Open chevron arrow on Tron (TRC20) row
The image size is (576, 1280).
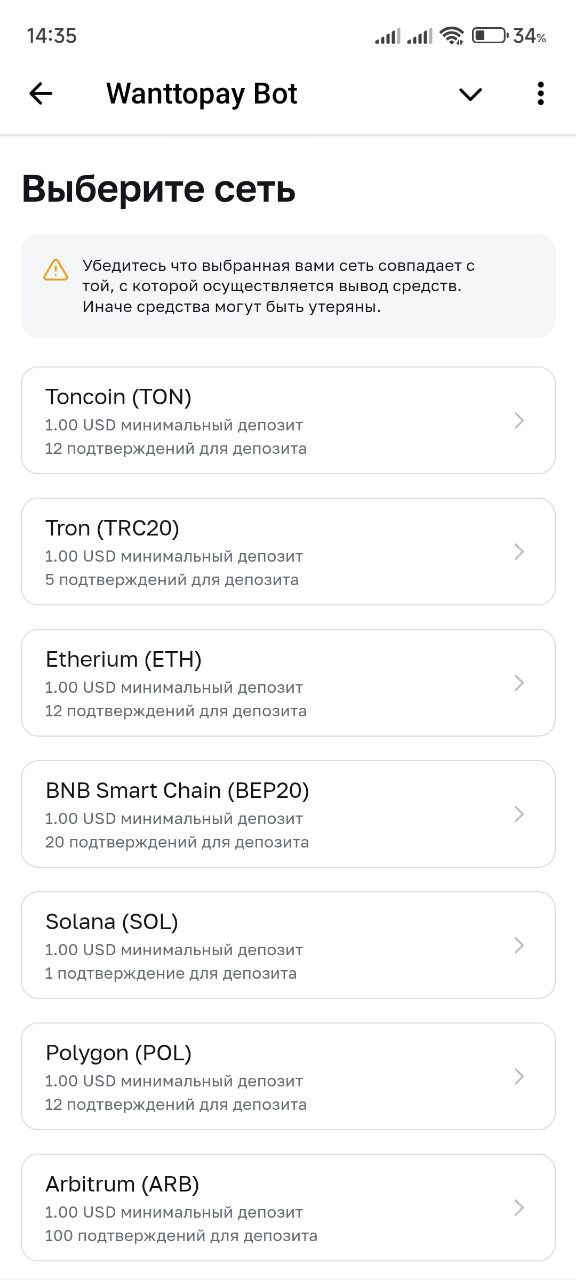click(x=519, y=552)
